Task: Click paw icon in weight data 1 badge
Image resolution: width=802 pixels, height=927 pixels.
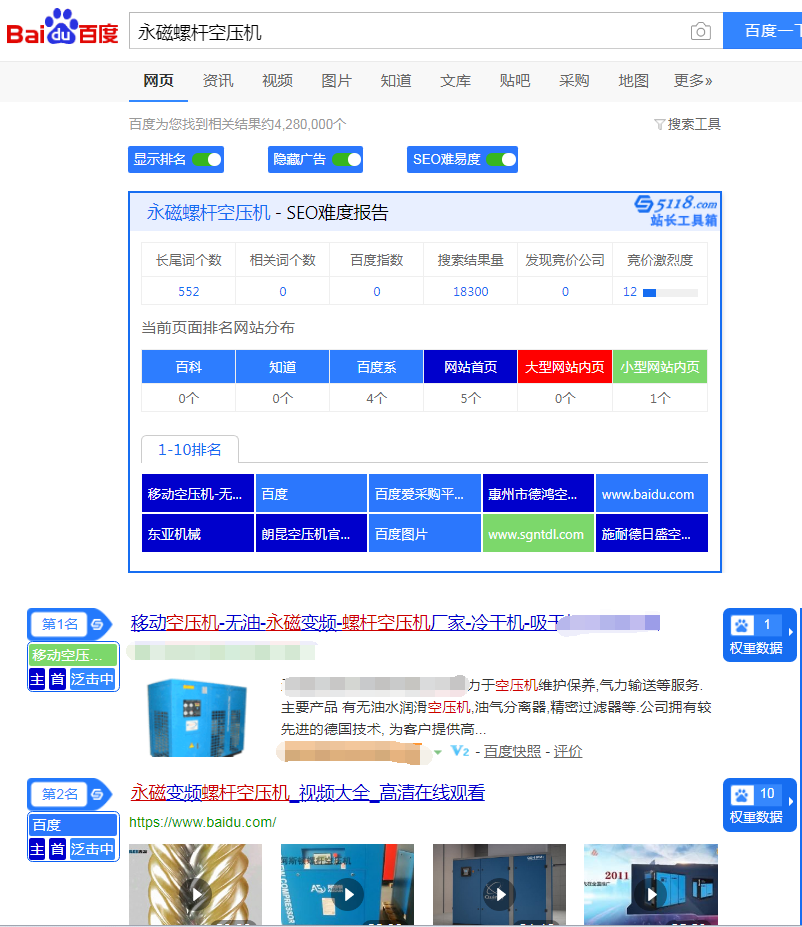Action: pos(741,625)
